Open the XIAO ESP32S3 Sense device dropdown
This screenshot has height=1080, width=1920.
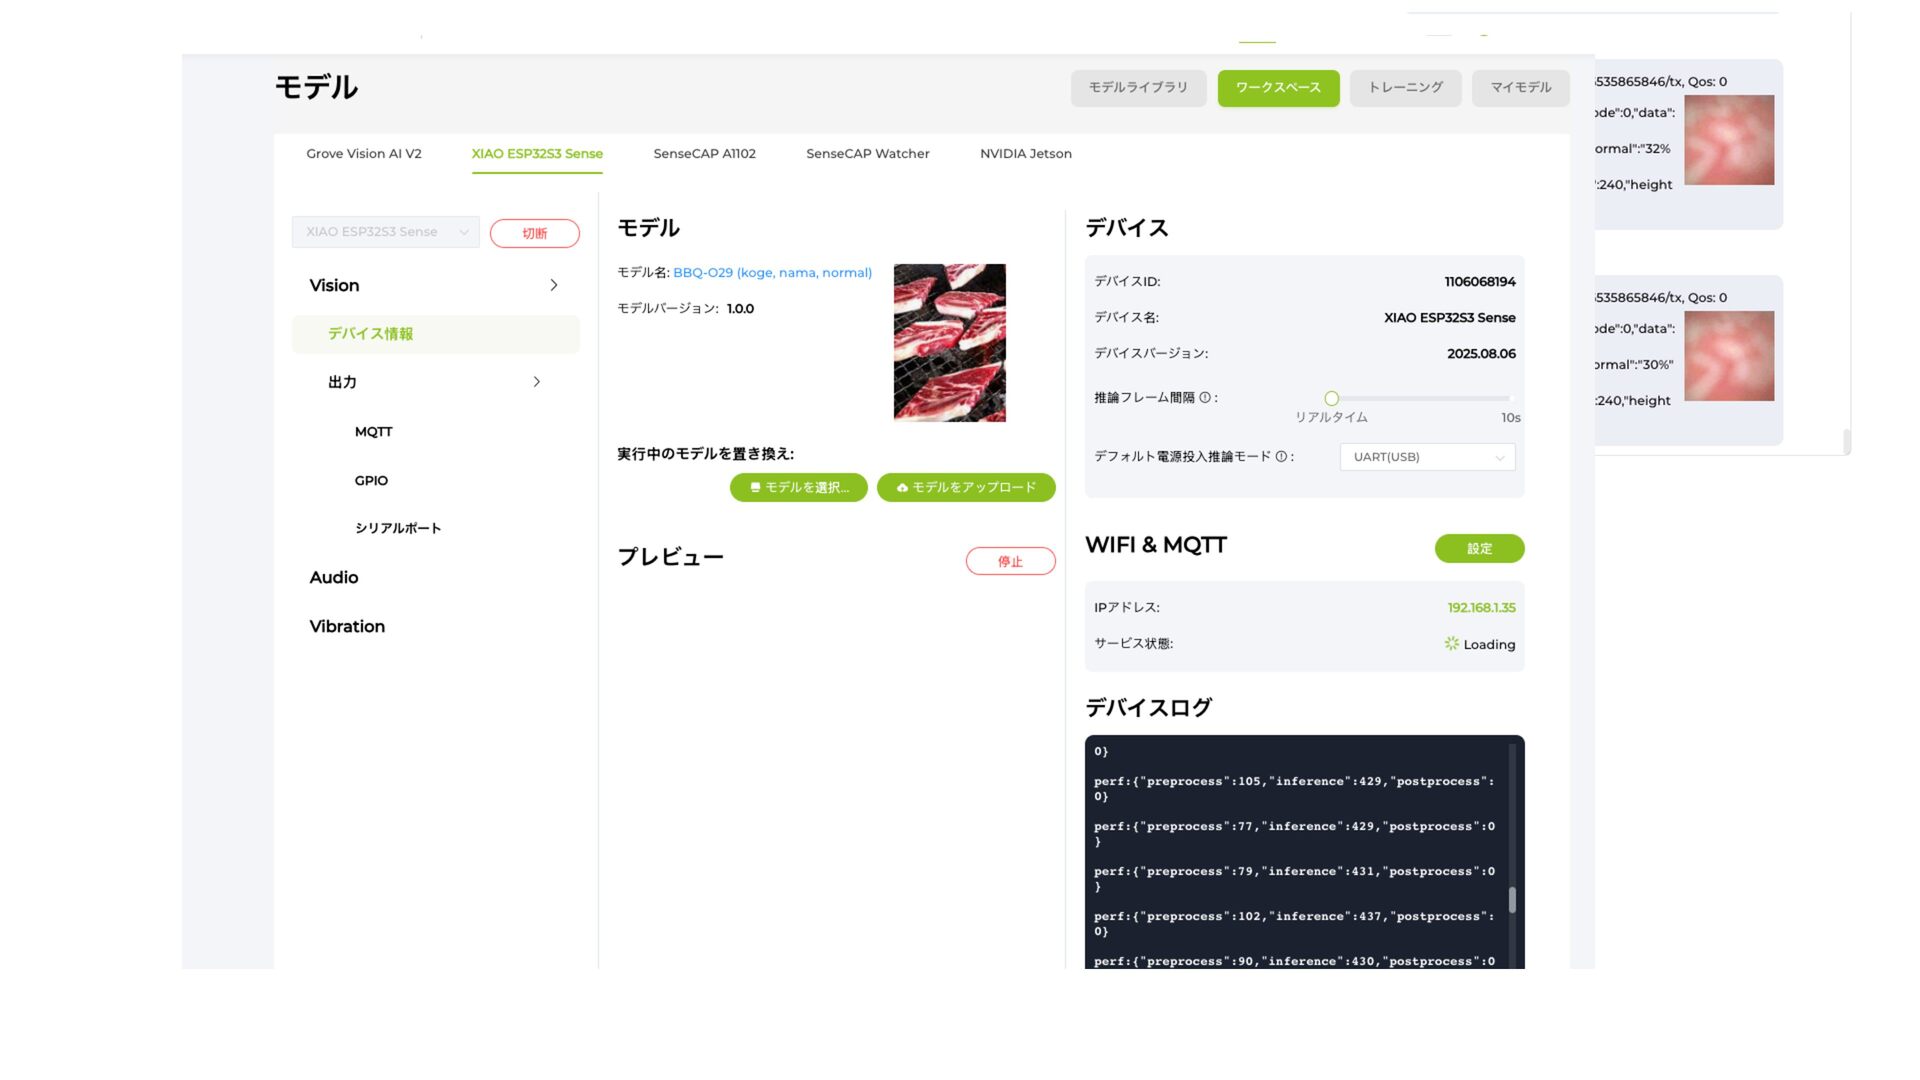coord(385,232)
